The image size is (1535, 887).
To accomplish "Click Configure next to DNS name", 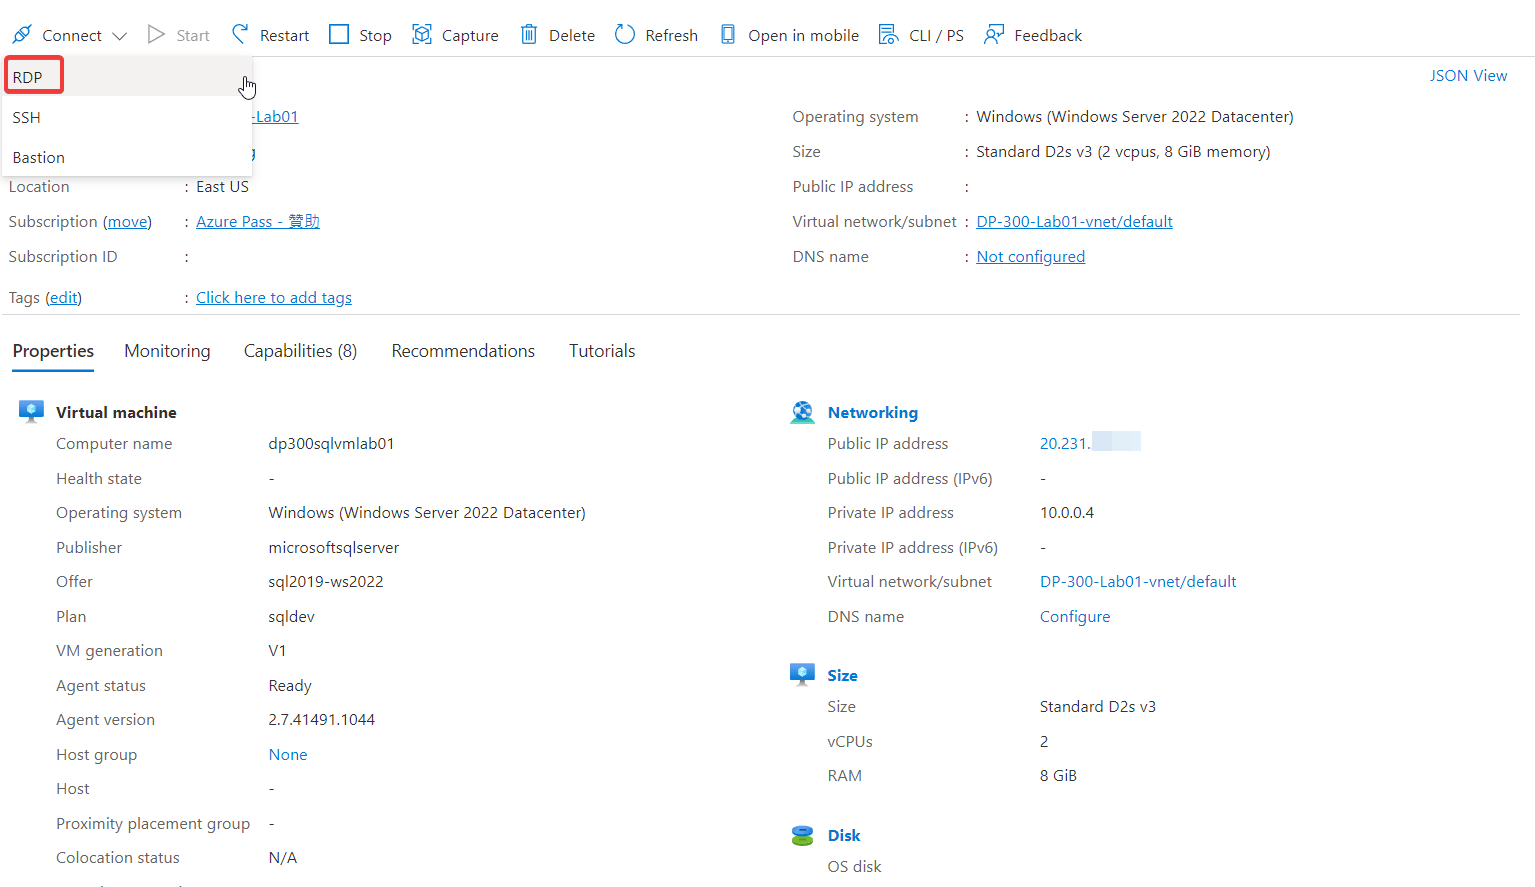I will click(1074, 616).
